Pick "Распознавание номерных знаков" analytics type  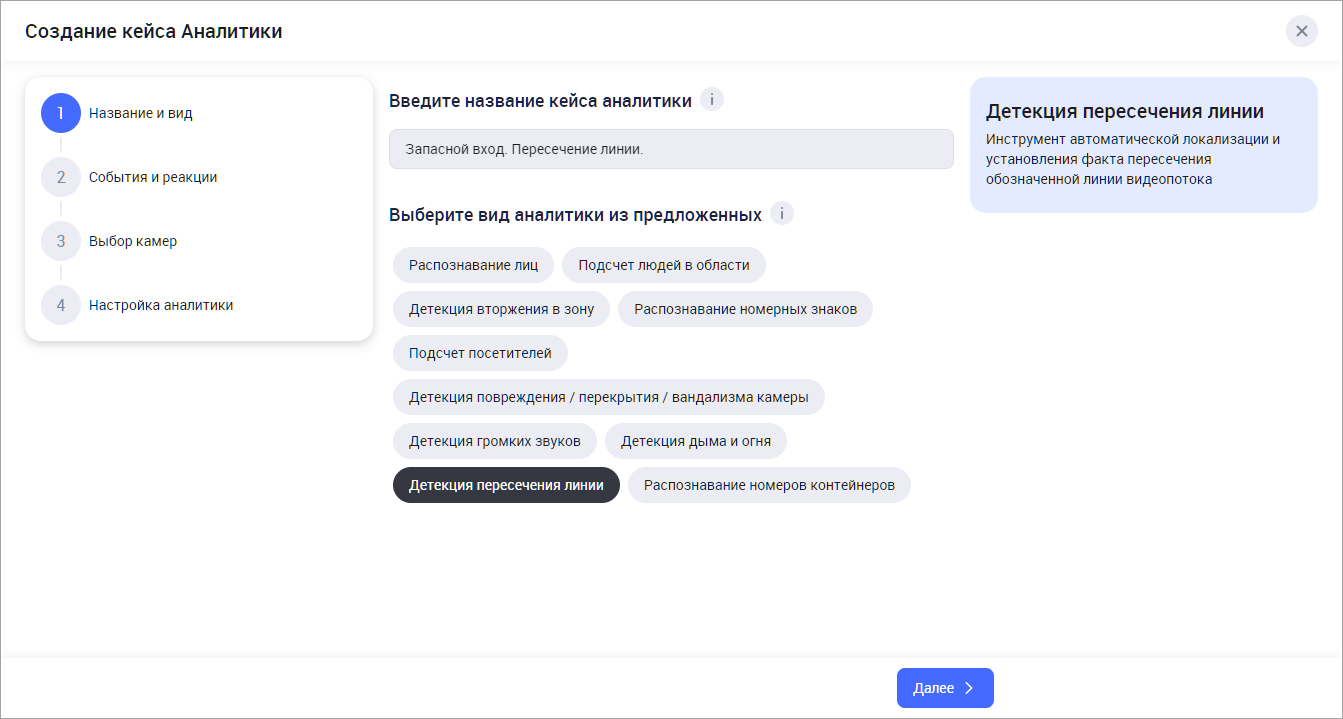(745, 309)
